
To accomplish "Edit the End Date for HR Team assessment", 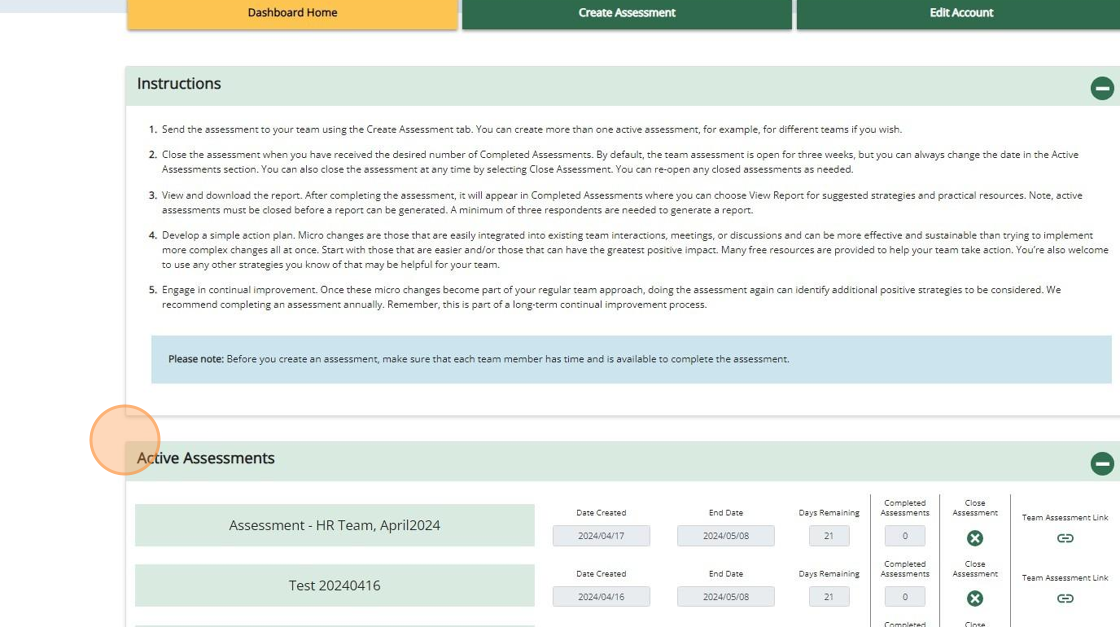I will point(726,536).
